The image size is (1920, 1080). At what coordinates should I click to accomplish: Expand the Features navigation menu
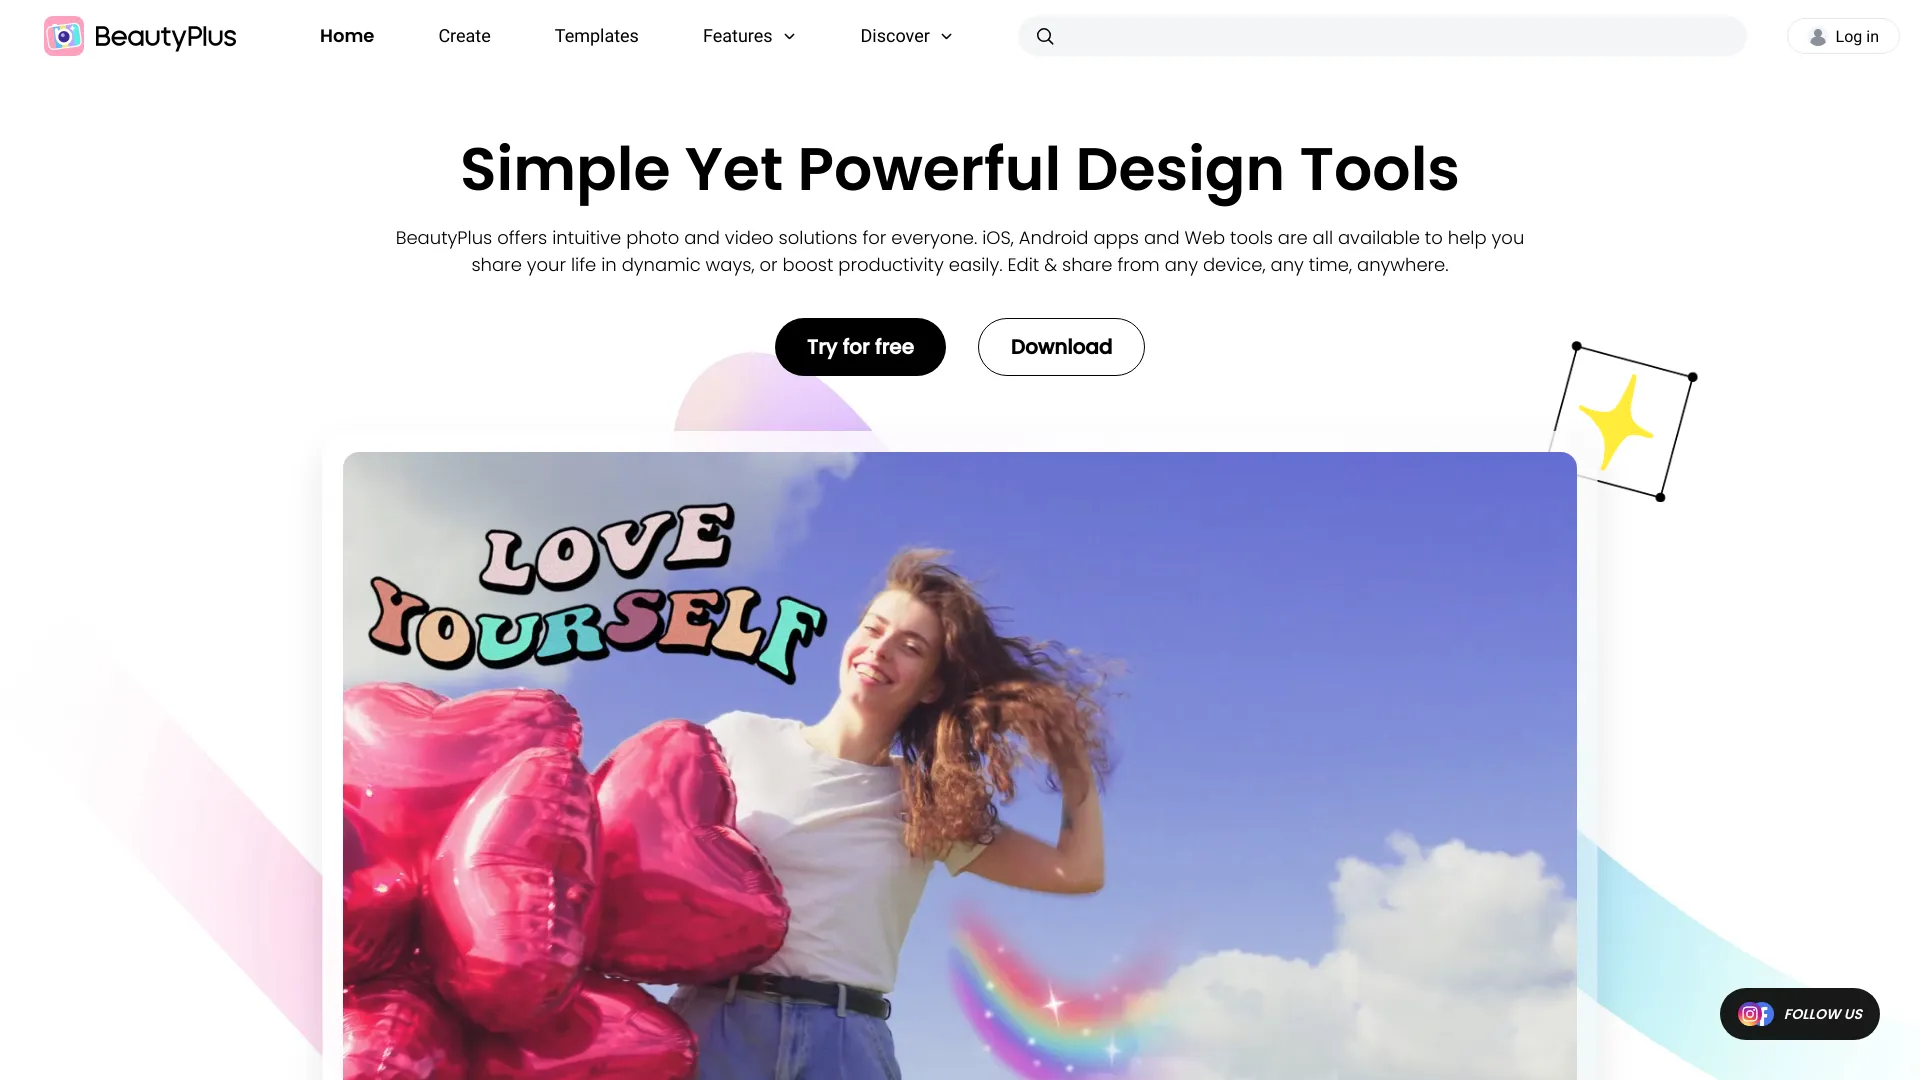pyautogui.click(x=749, y=36)
